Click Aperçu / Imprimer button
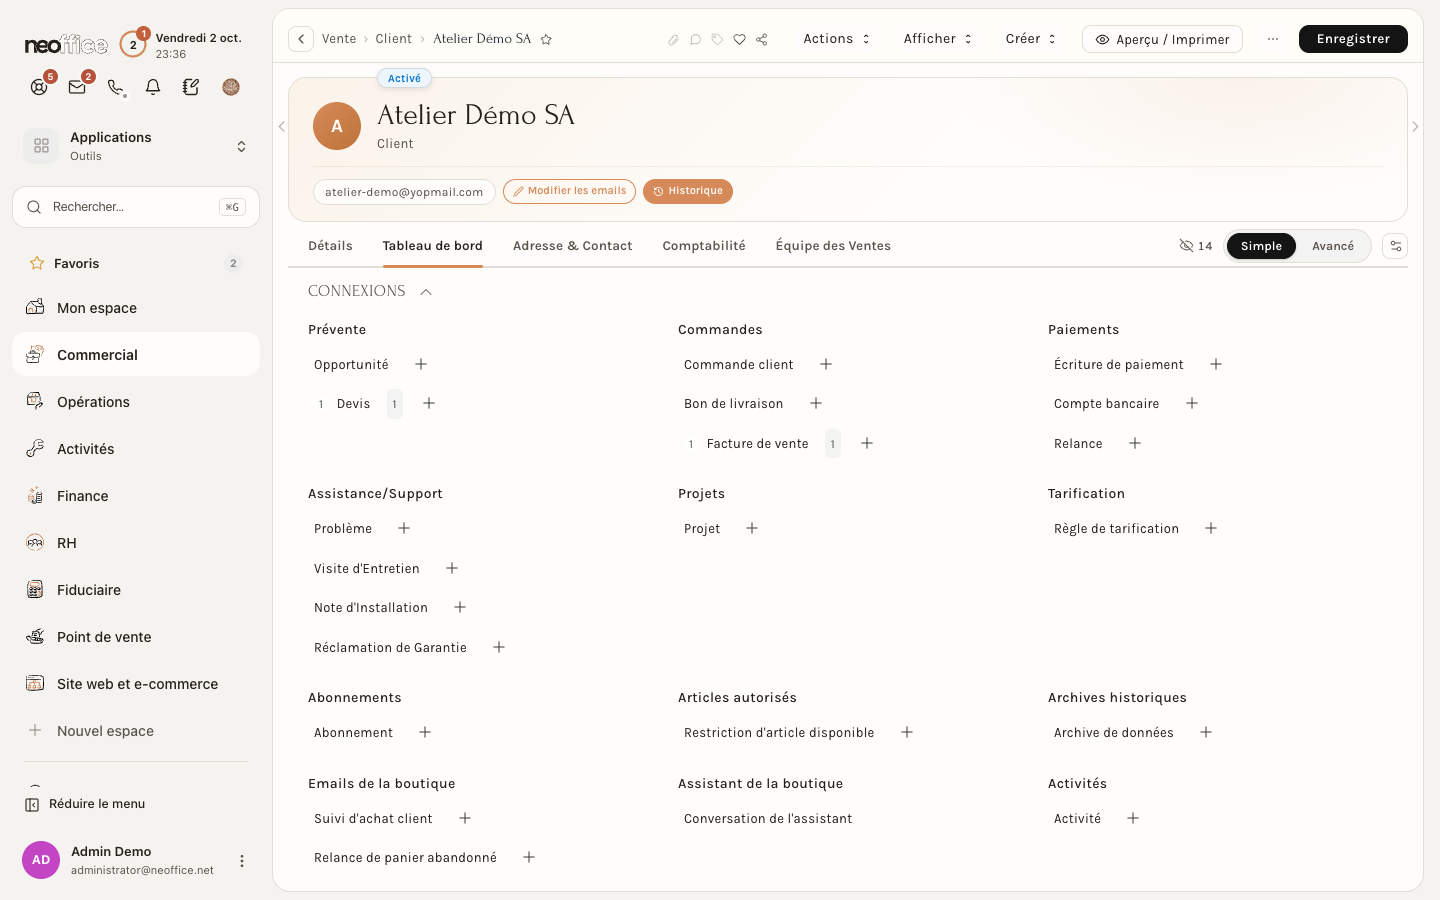Viewport: 1440px width, 900px height. tap(1162, 39)
